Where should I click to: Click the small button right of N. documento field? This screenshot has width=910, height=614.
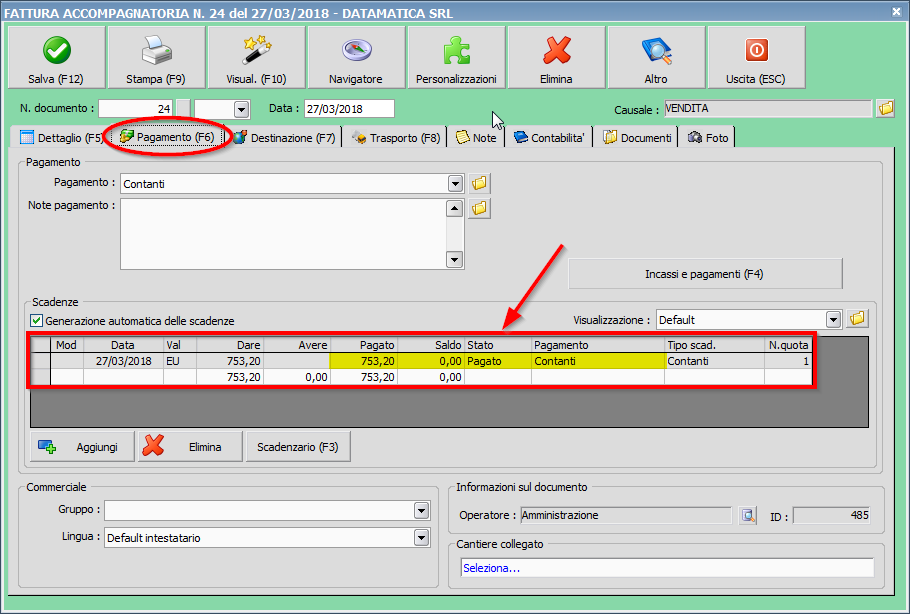[183, 109]
